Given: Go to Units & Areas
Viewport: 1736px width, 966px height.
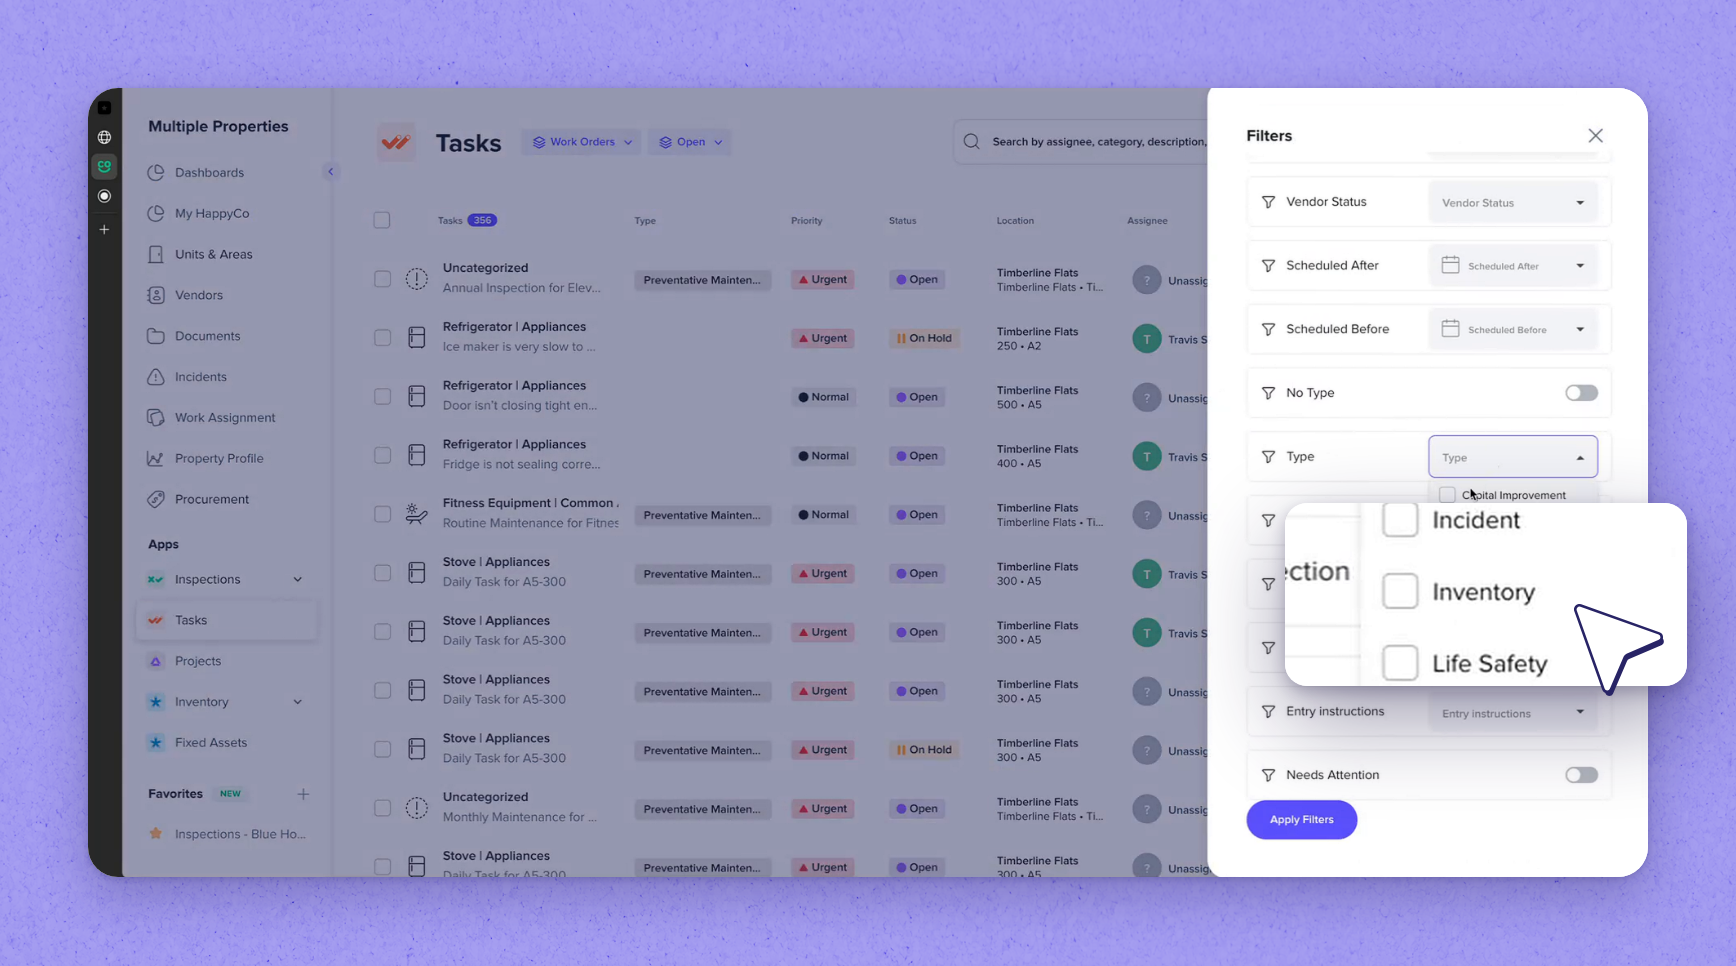Looking at the screenshot, I should coord(213,254).
